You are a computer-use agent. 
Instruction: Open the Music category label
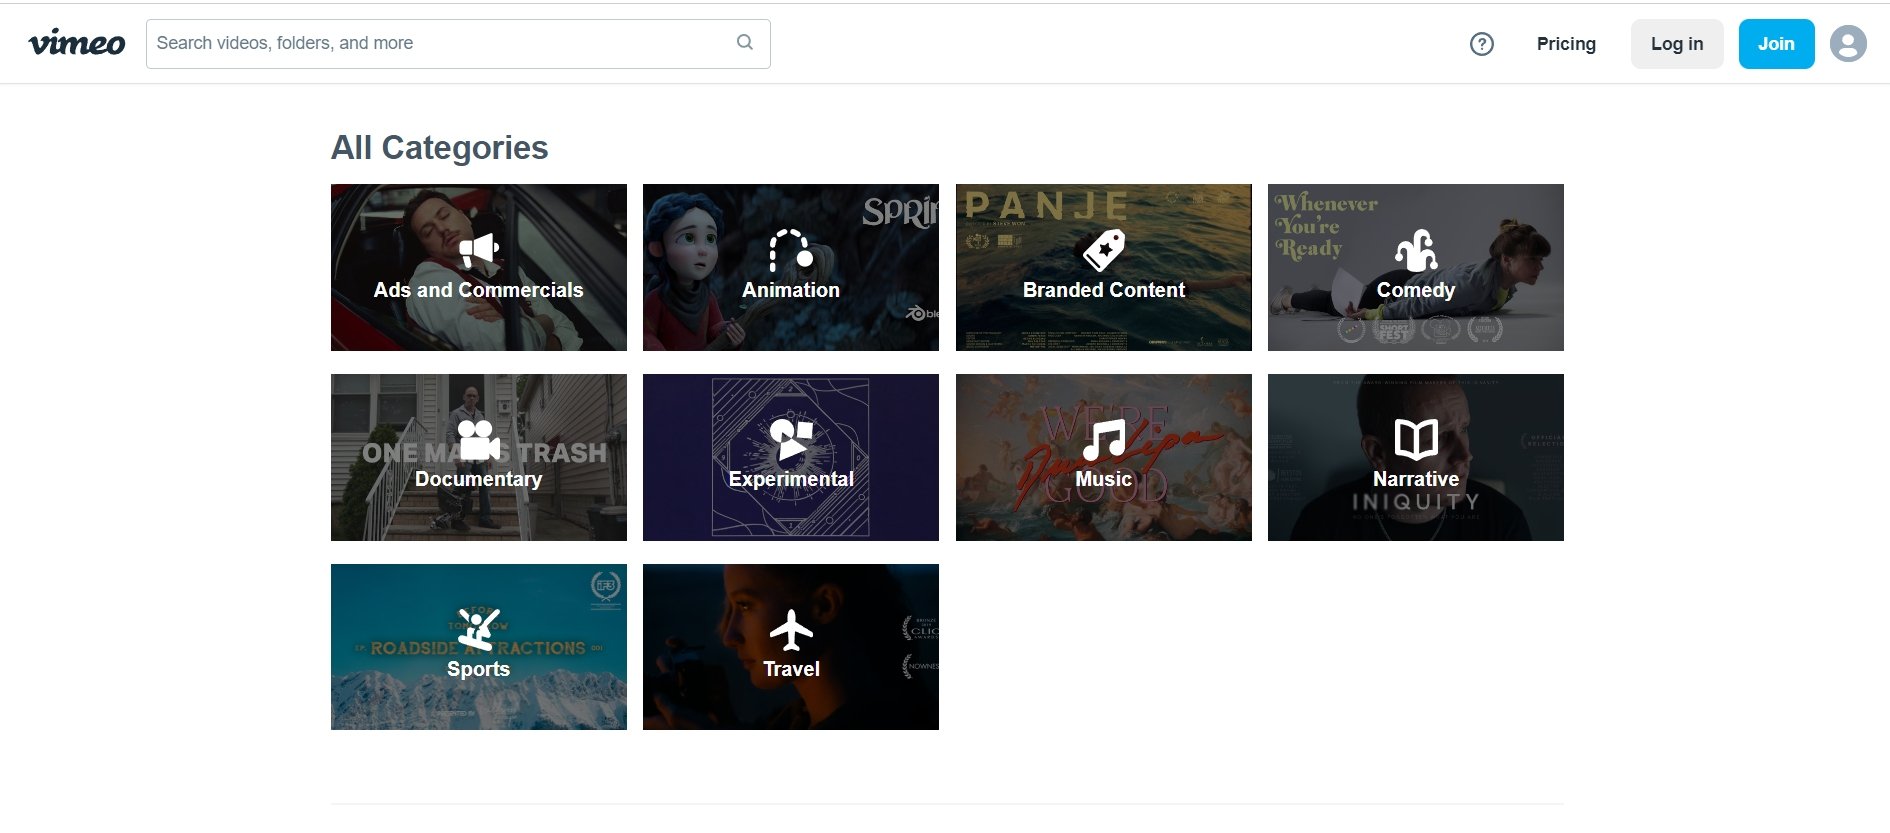(1103, 480)
